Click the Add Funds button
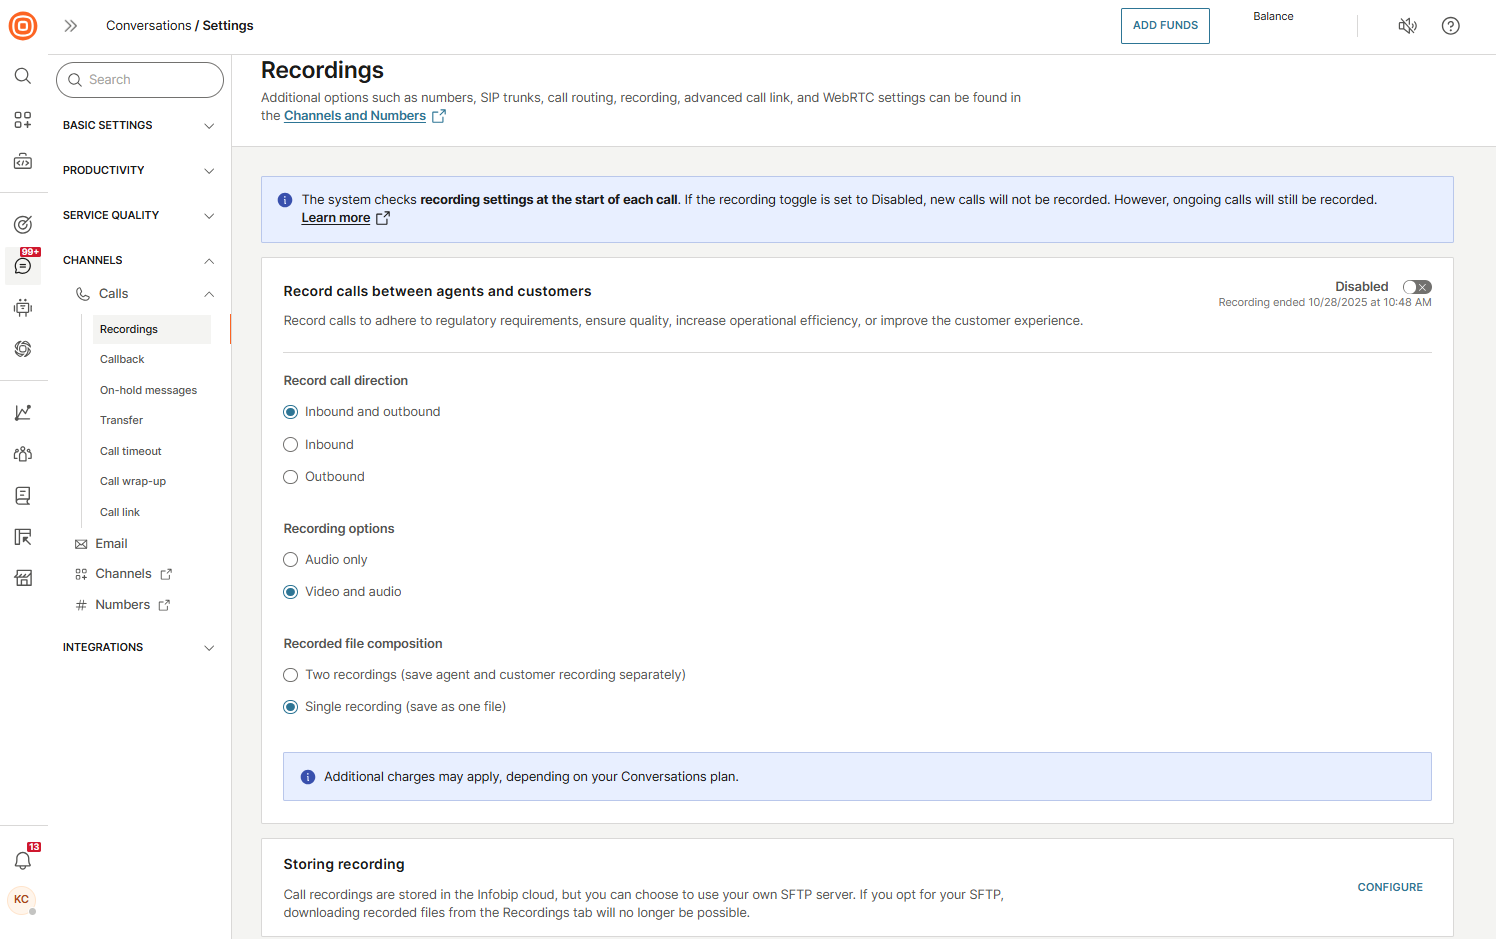This screenshot has height=939, width=1496. (1165, 26)
